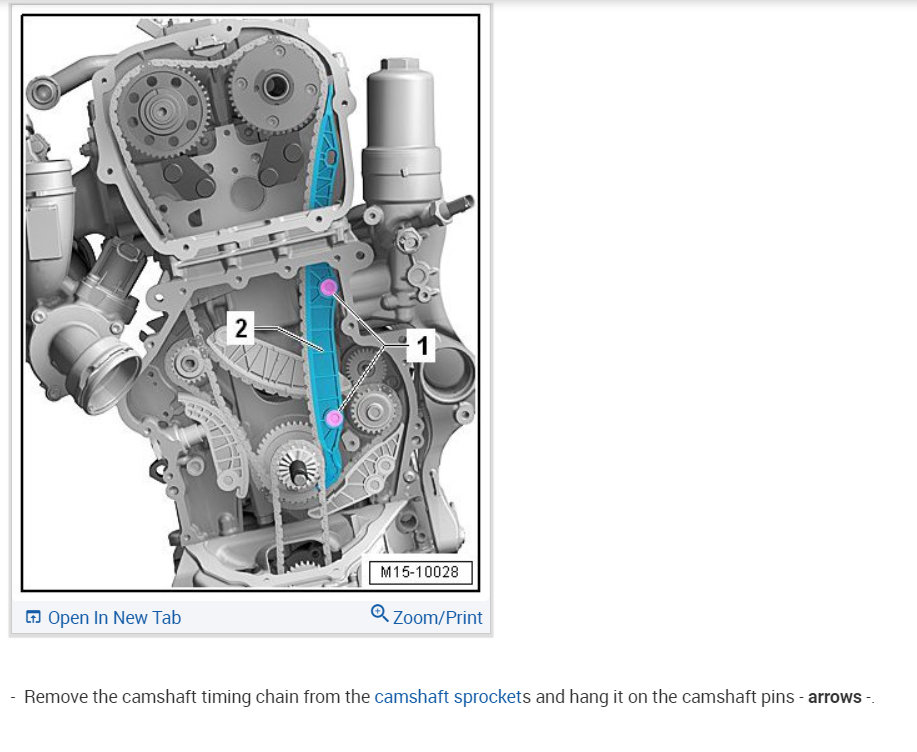Click the M15-10028 figure reference label
Screen dimensions: 917x752
(420, 572)
